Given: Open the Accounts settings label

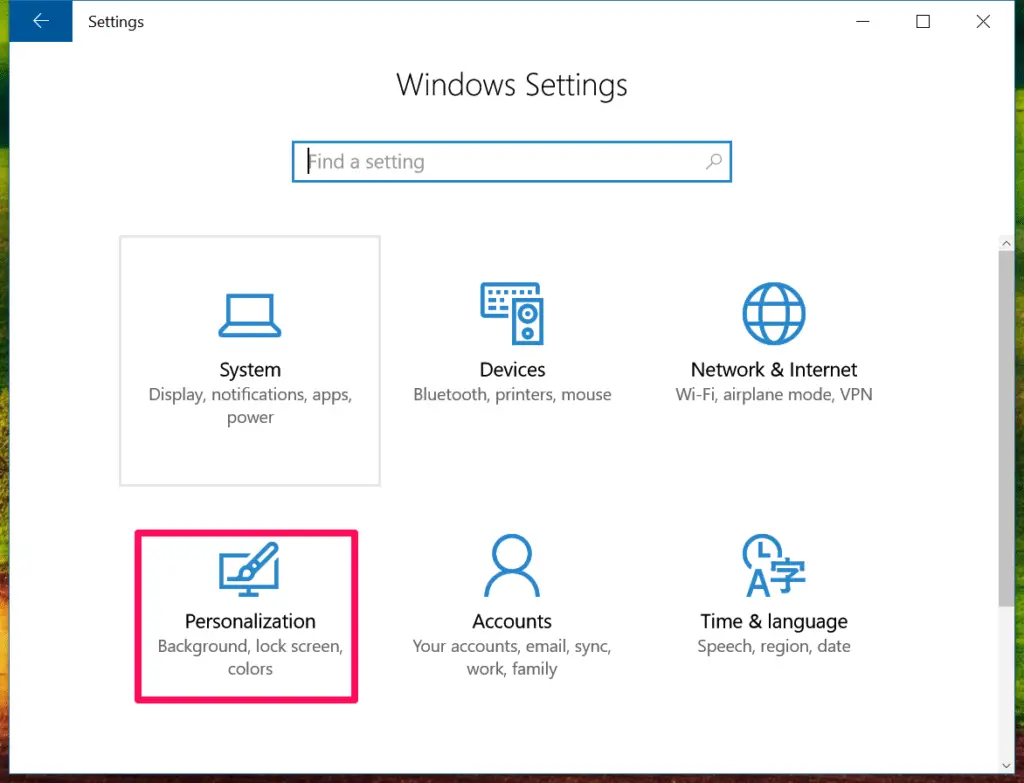Looking at the screenshot, I should (x=512, y=621).
